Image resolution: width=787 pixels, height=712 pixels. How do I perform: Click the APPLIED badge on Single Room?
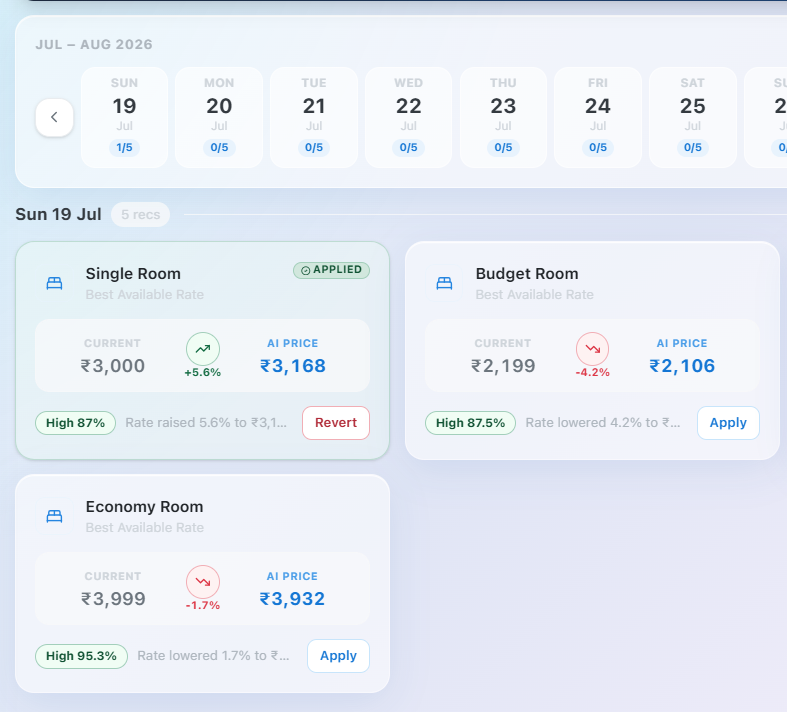(331, 270)
